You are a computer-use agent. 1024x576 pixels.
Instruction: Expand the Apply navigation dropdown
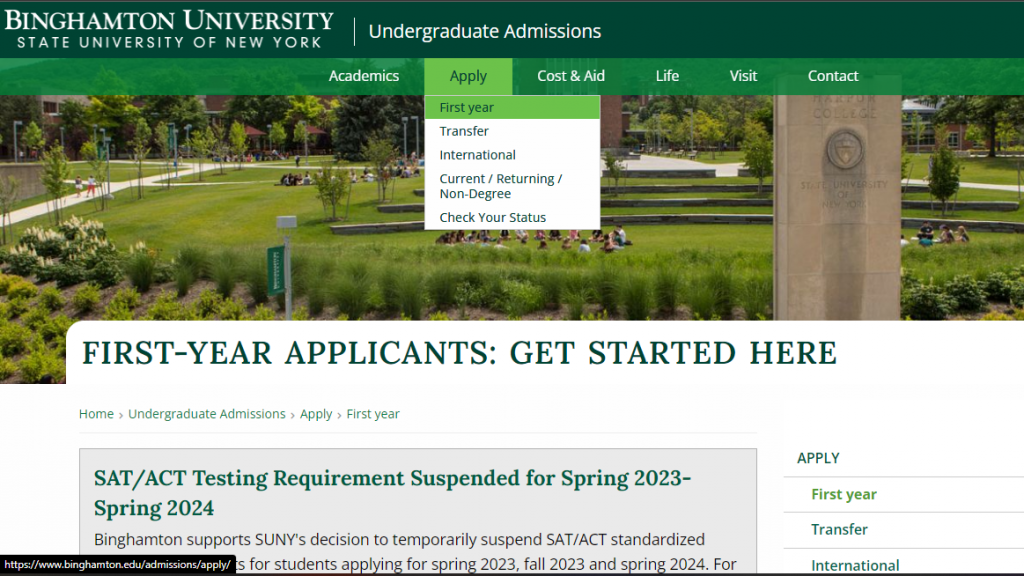click(468, 76)
